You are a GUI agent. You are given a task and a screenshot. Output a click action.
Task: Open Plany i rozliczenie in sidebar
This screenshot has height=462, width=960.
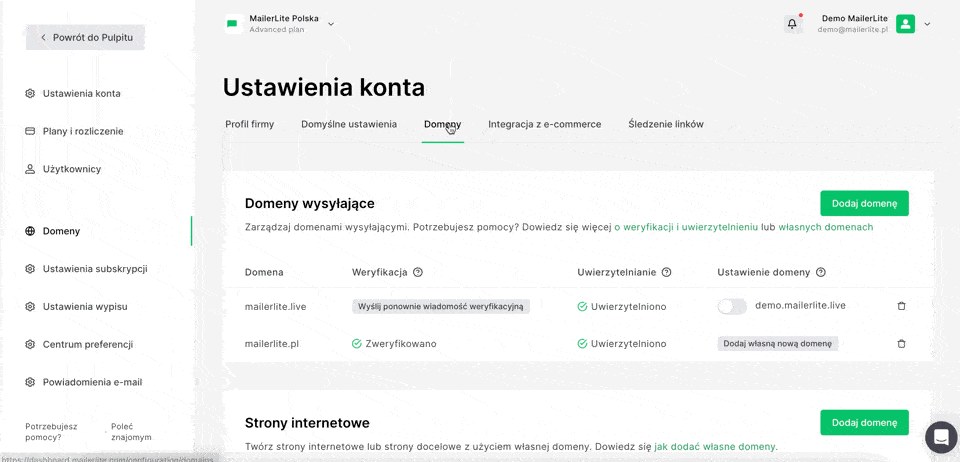point(83,131)
